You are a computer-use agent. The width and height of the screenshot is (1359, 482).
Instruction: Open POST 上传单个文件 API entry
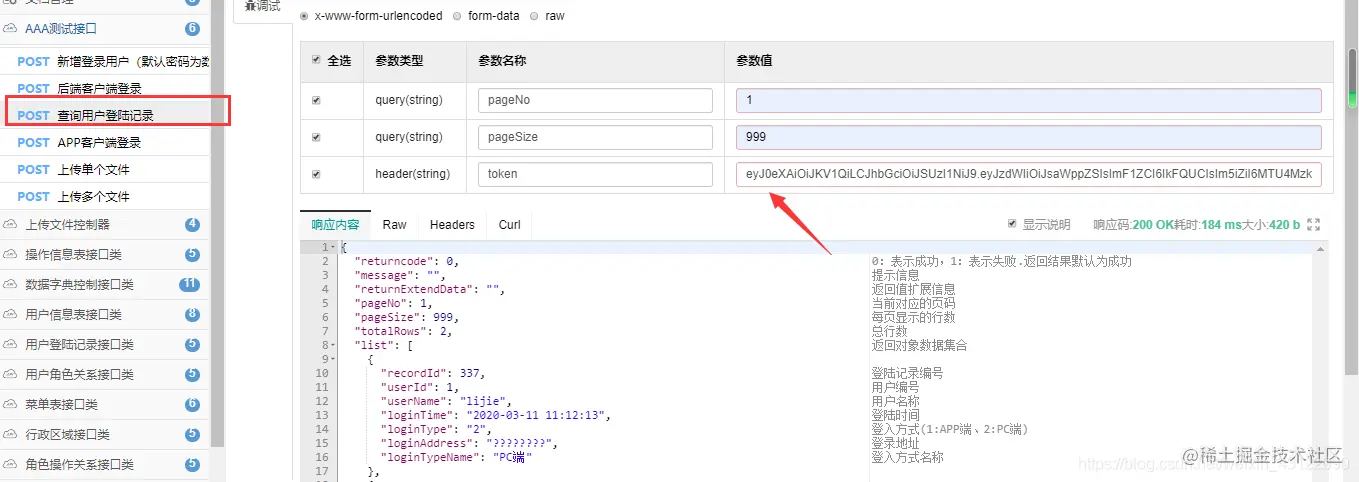[x=105, y=170]
